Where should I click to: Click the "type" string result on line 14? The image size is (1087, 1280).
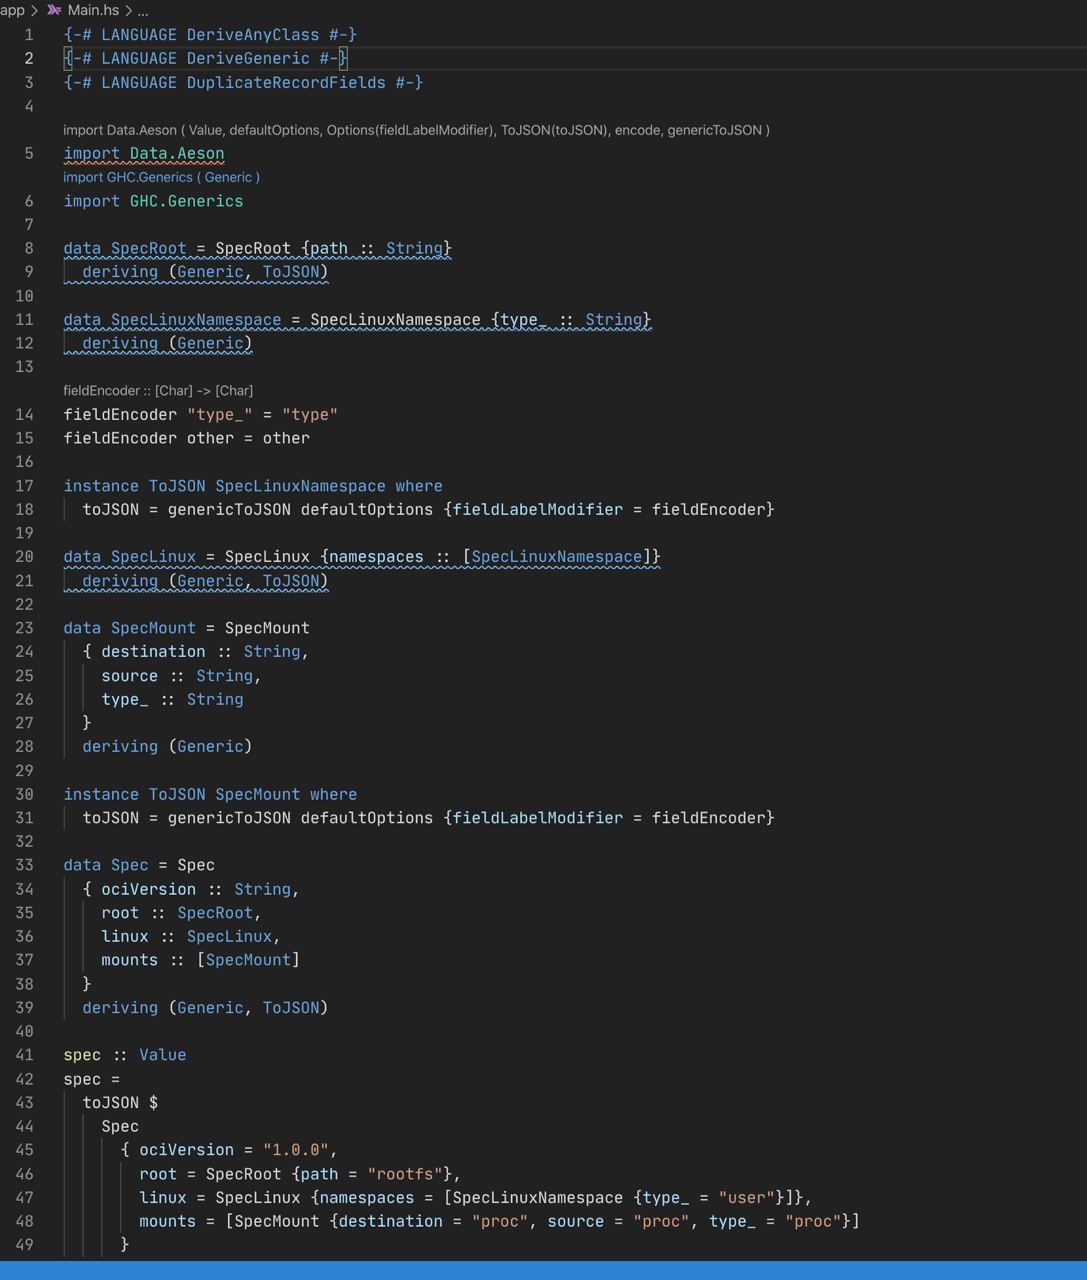coord(310,415)
